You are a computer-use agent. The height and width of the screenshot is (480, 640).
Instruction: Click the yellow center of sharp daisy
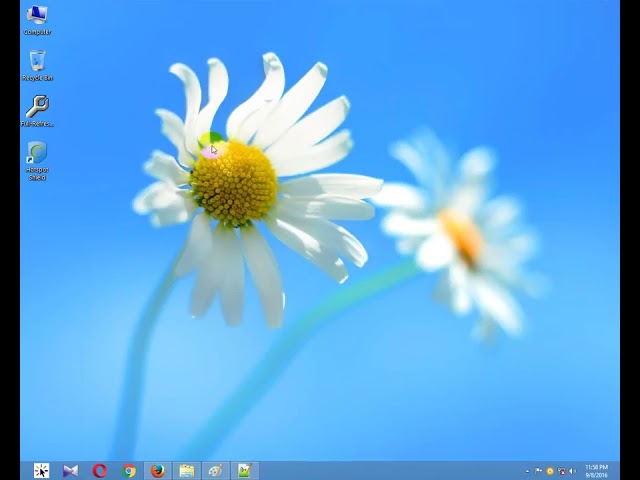pos(234,182)
